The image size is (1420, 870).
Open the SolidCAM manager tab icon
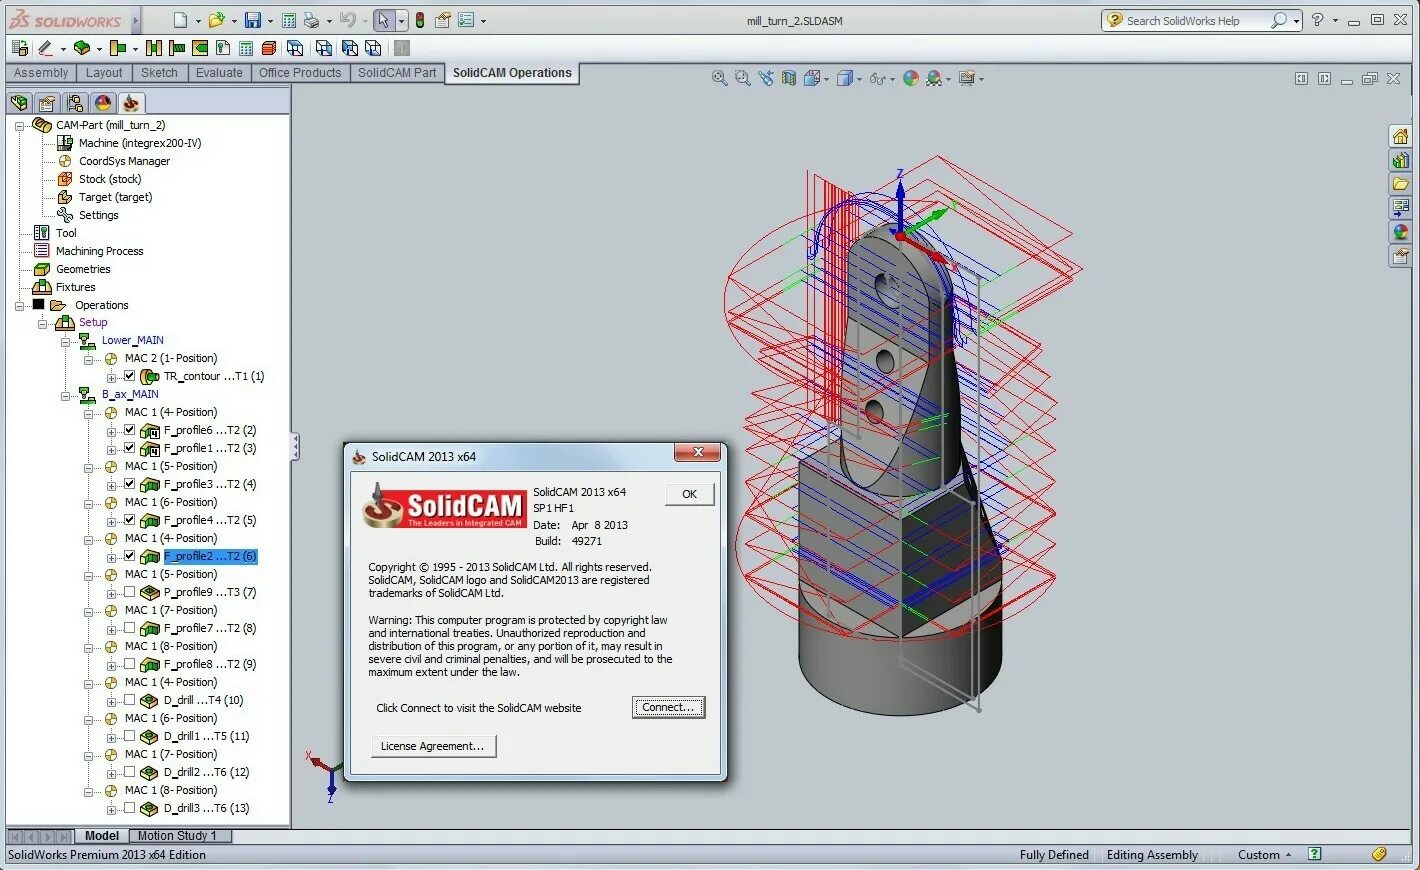(131, 103)
